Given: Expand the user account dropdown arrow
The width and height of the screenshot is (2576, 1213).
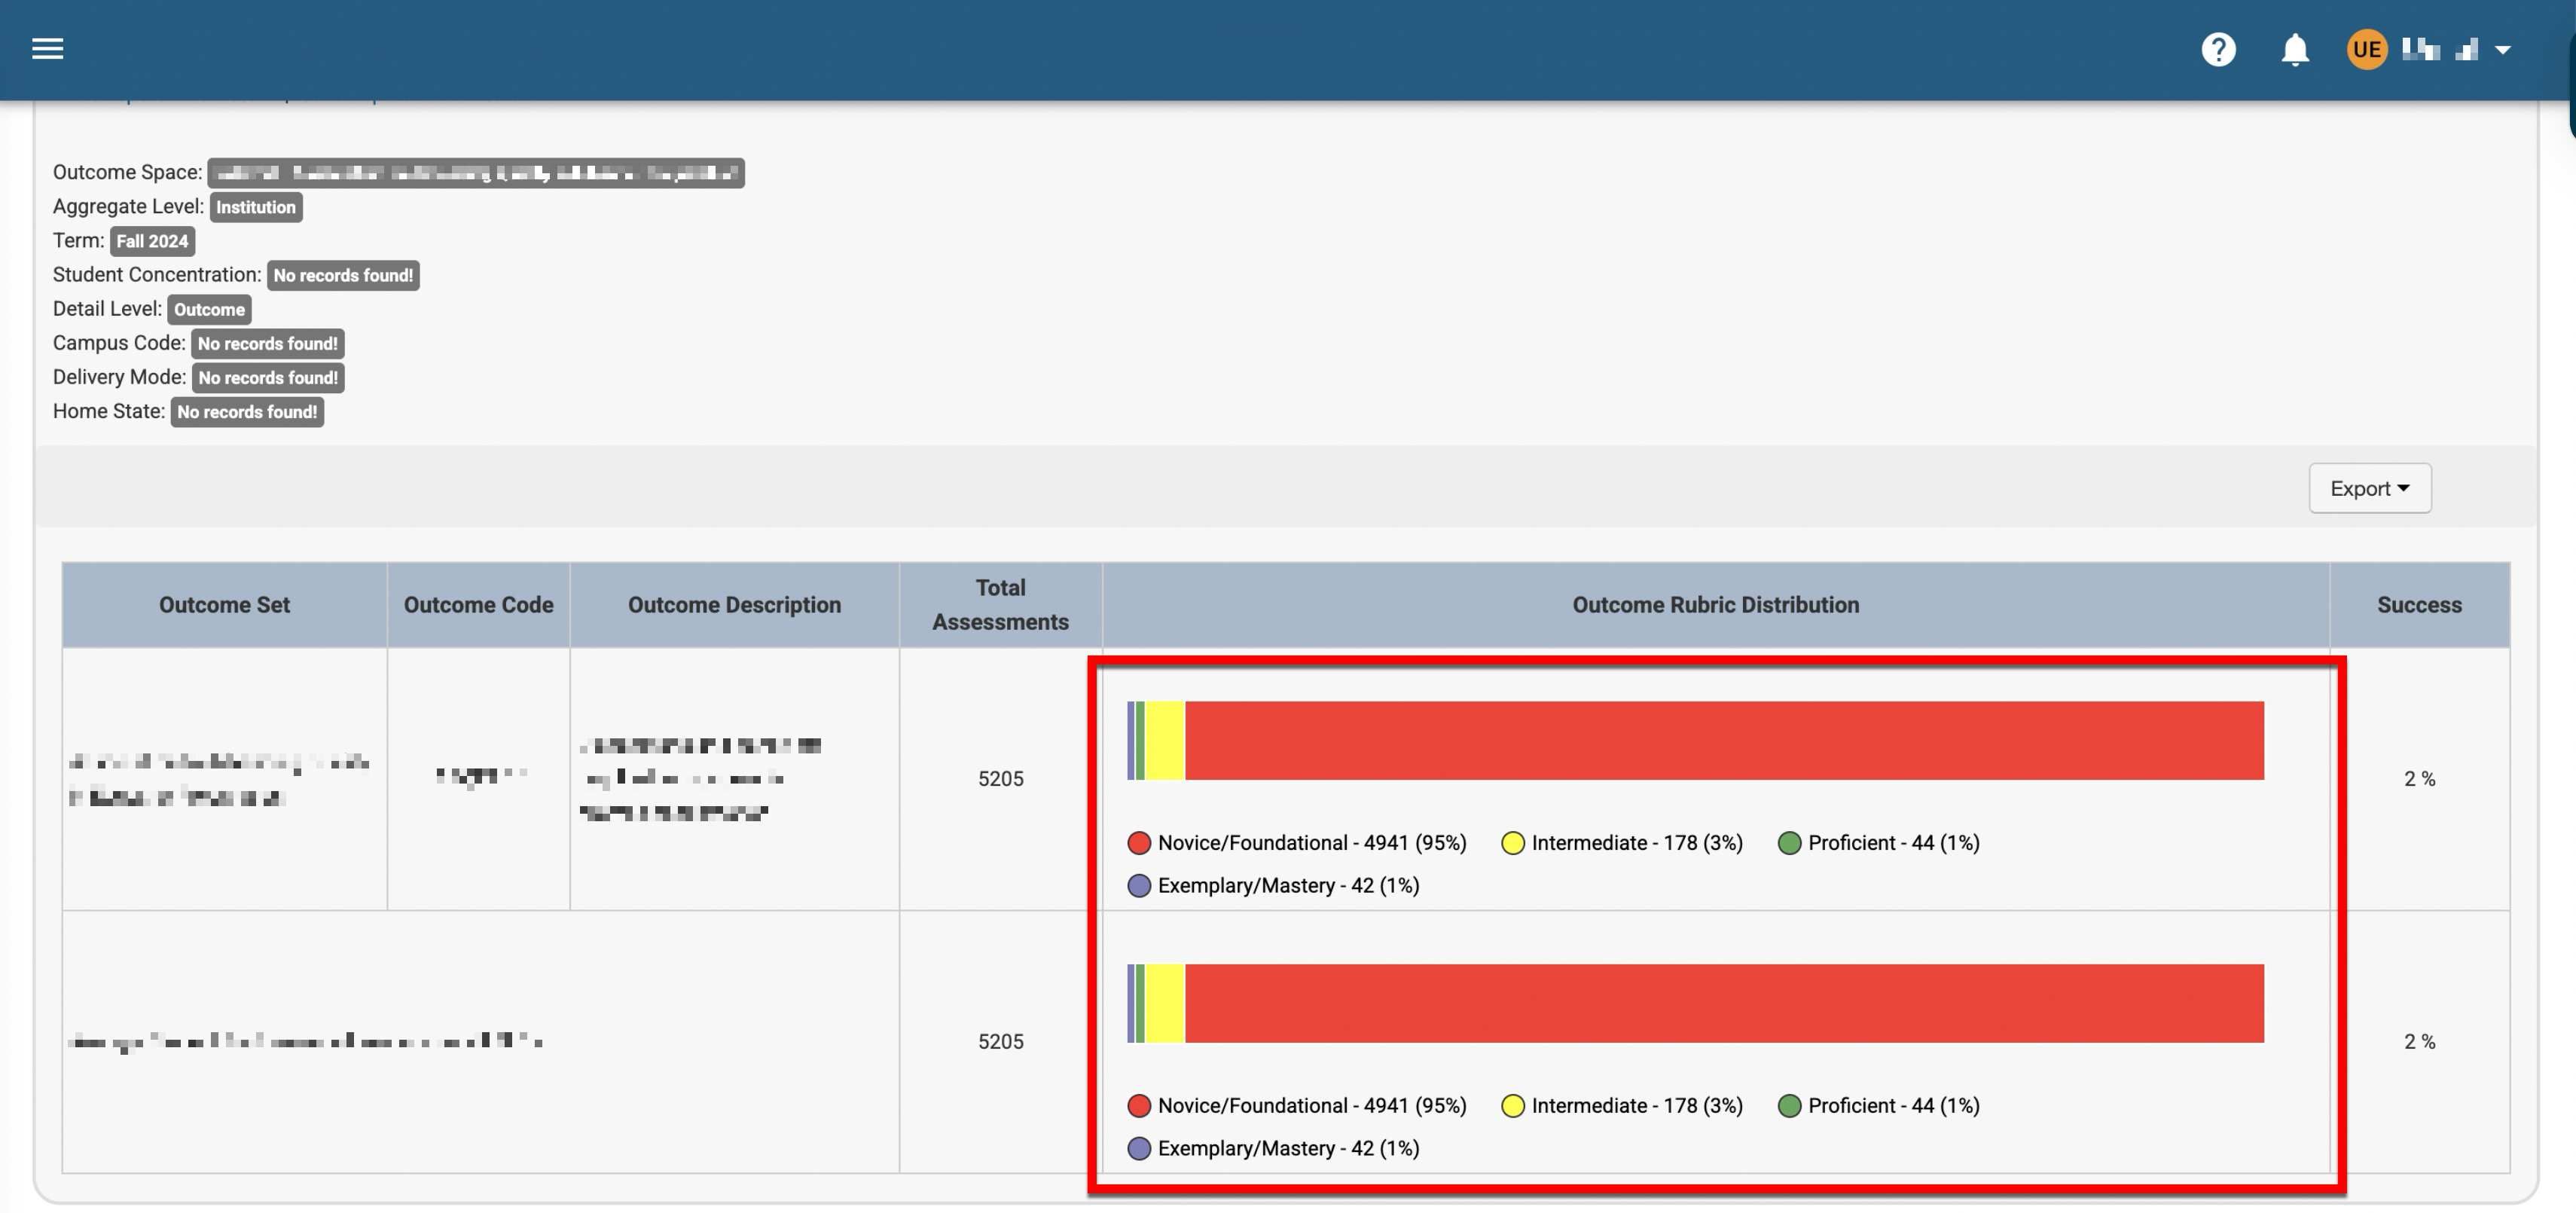Looking at the screenshot, I should coord(2503,49).
